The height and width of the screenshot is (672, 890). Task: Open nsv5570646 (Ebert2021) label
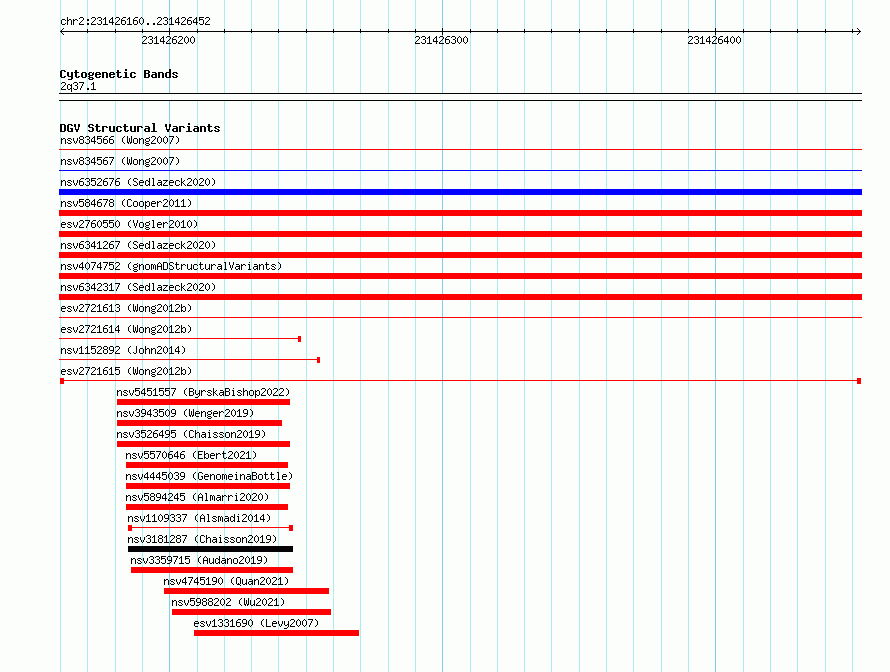coord(191,455)
